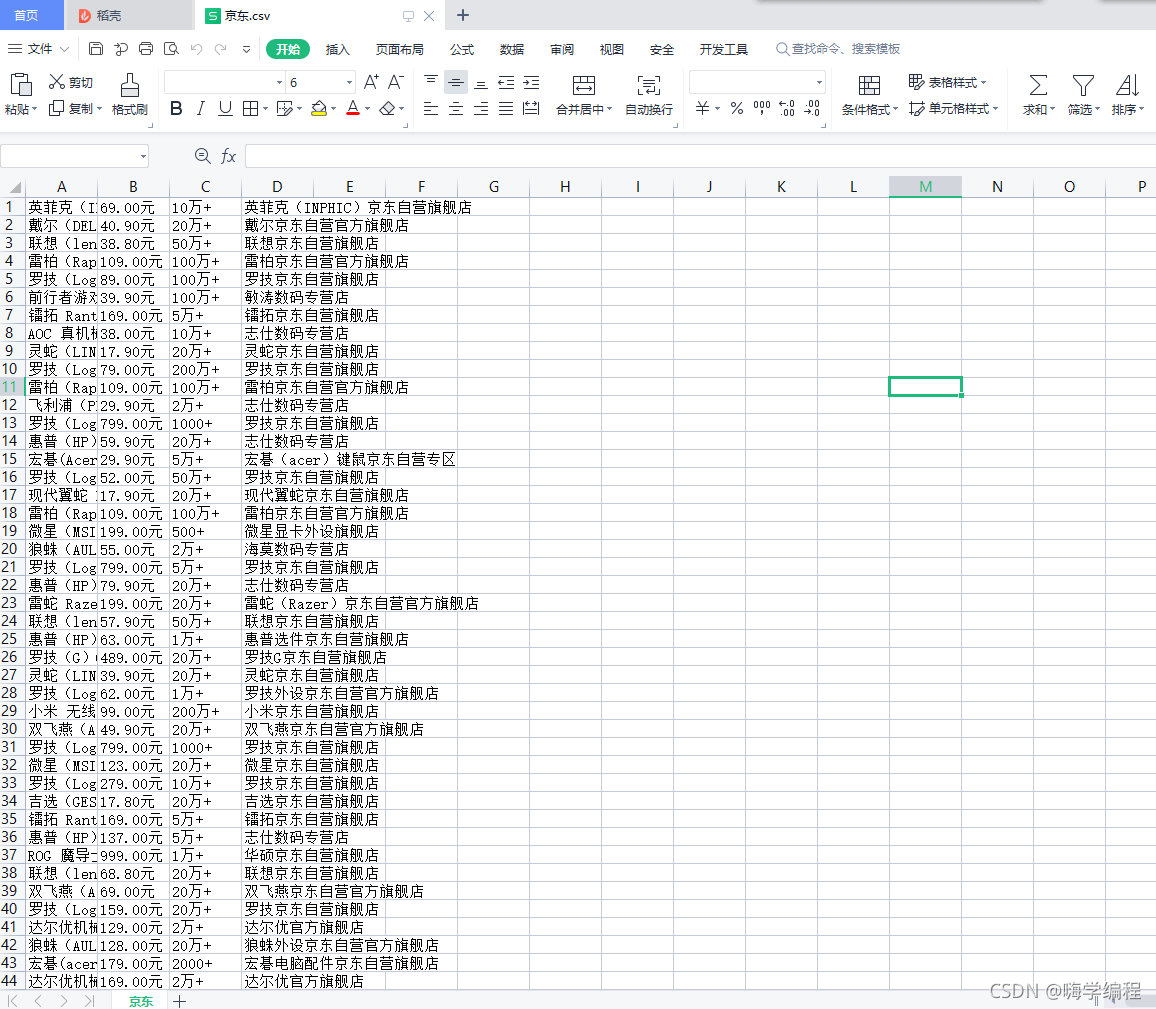Click the cell borders icon
This screenshot has width=1156, height=1009.
point(250,109)
